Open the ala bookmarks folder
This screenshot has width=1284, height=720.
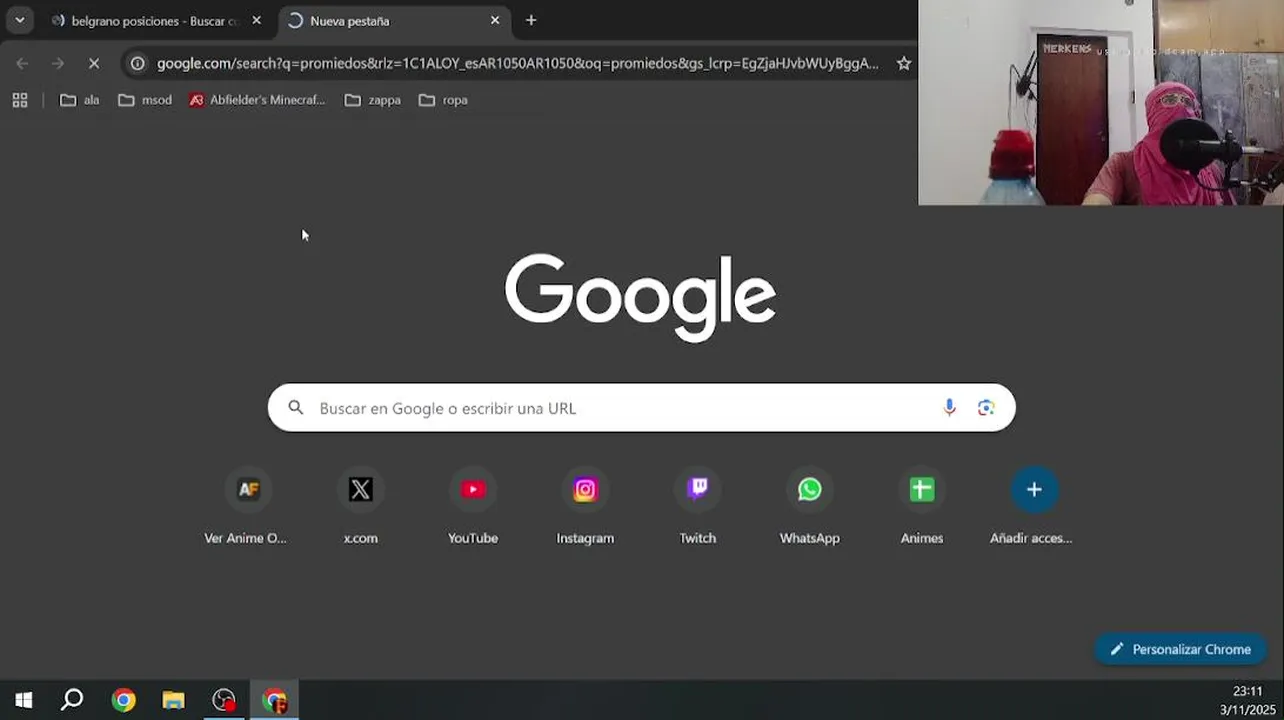coord(80,100)
